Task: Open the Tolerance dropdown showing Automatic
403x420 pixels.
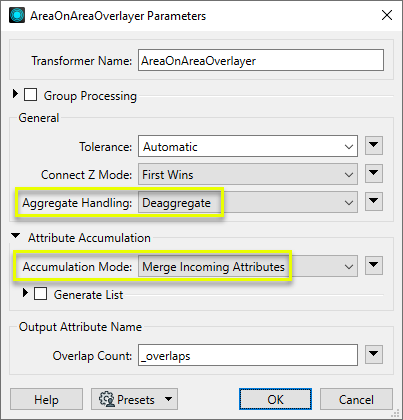Action: coord(248,146)
